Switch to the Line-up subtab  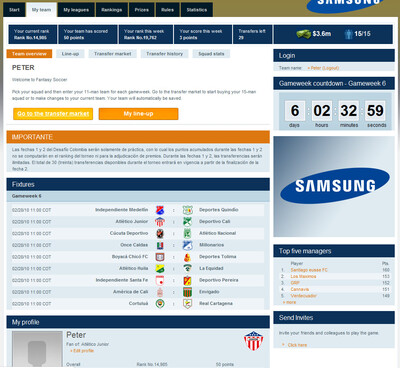click(x=70, y=54)
